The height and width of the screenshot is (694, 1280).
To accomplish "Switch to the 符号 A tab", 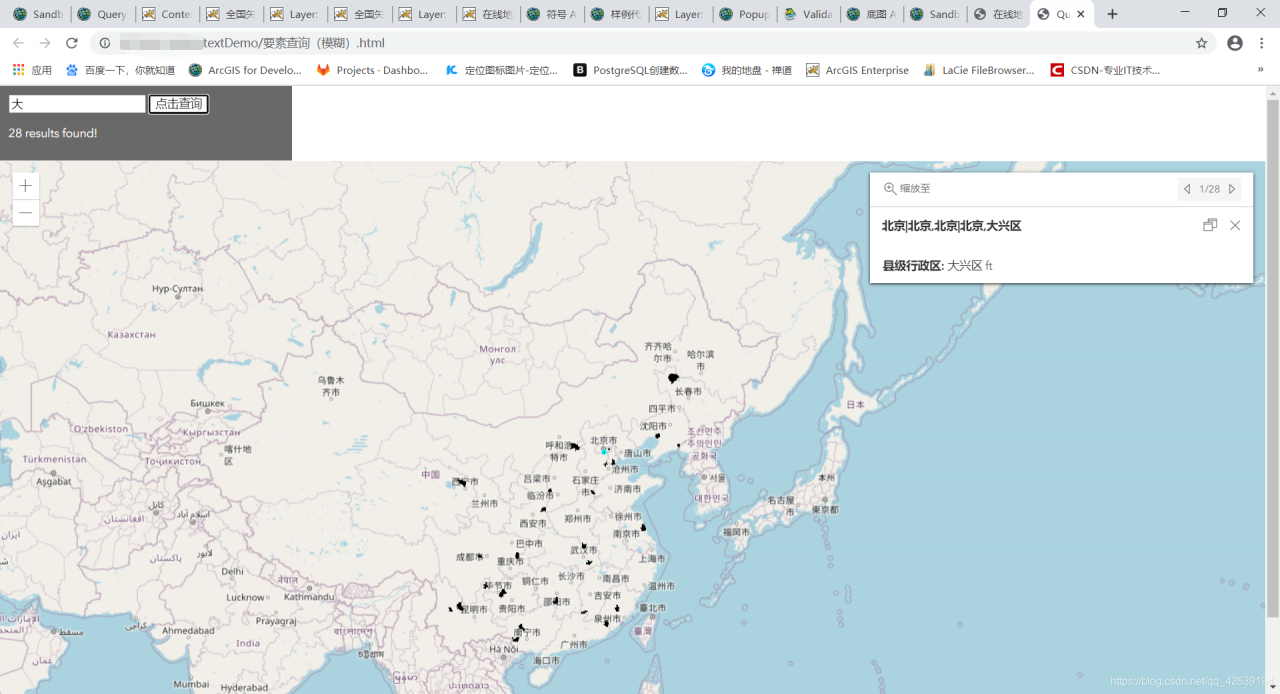I will tap(552, 14).
